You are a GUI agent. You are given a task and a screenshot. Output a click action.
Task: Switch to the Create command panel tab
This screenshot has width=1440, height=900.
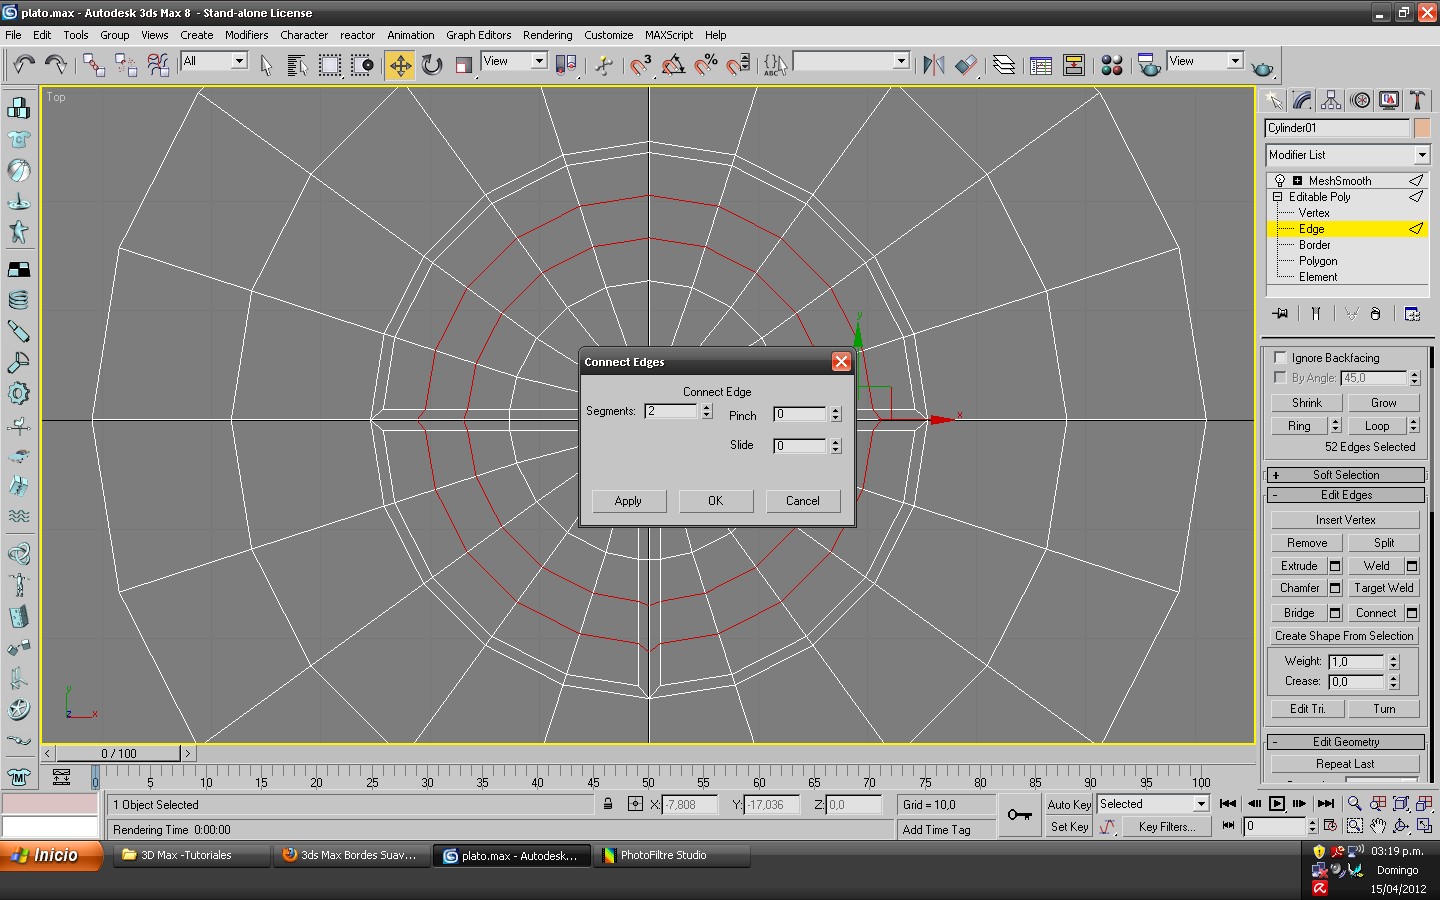[x=1274, y=100]
